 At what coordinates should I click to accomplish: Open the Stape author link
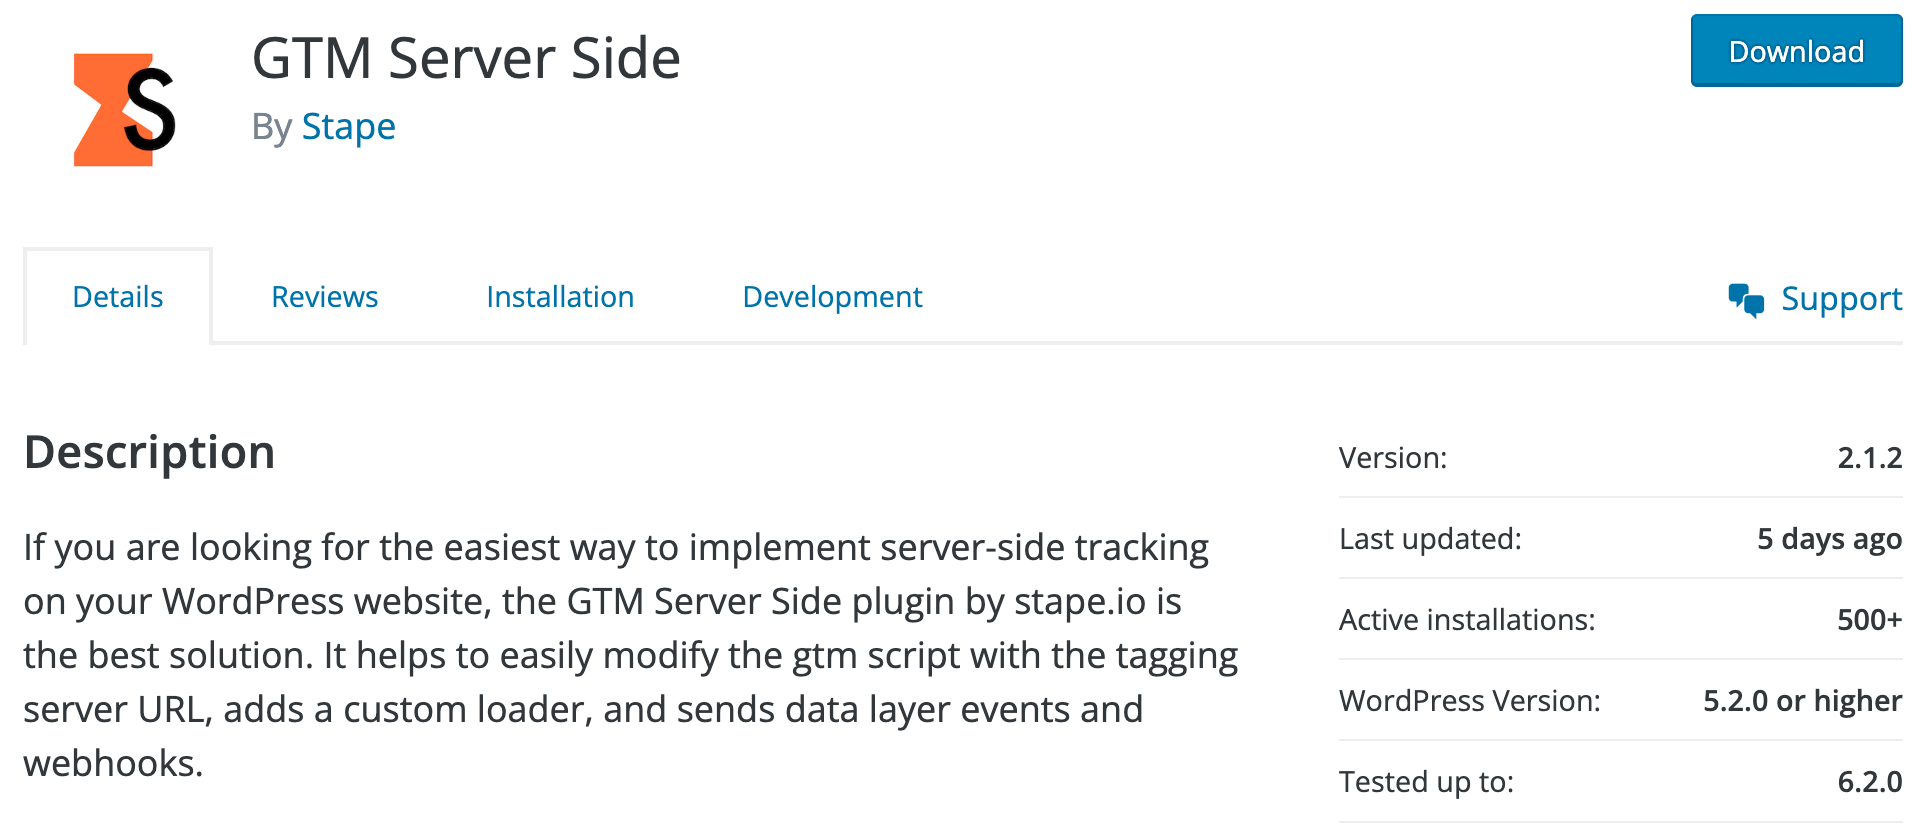(348, 126)
